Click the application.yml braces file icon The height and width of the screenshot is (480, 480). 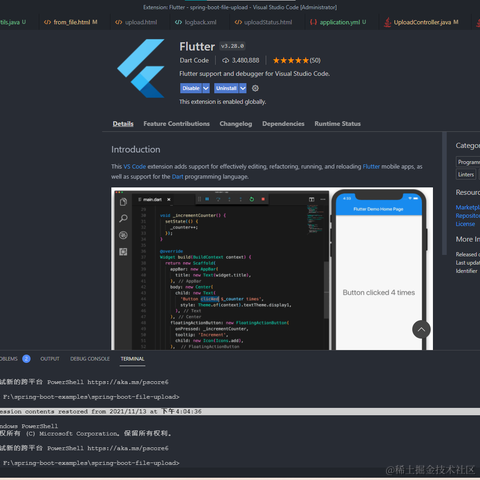313,22
